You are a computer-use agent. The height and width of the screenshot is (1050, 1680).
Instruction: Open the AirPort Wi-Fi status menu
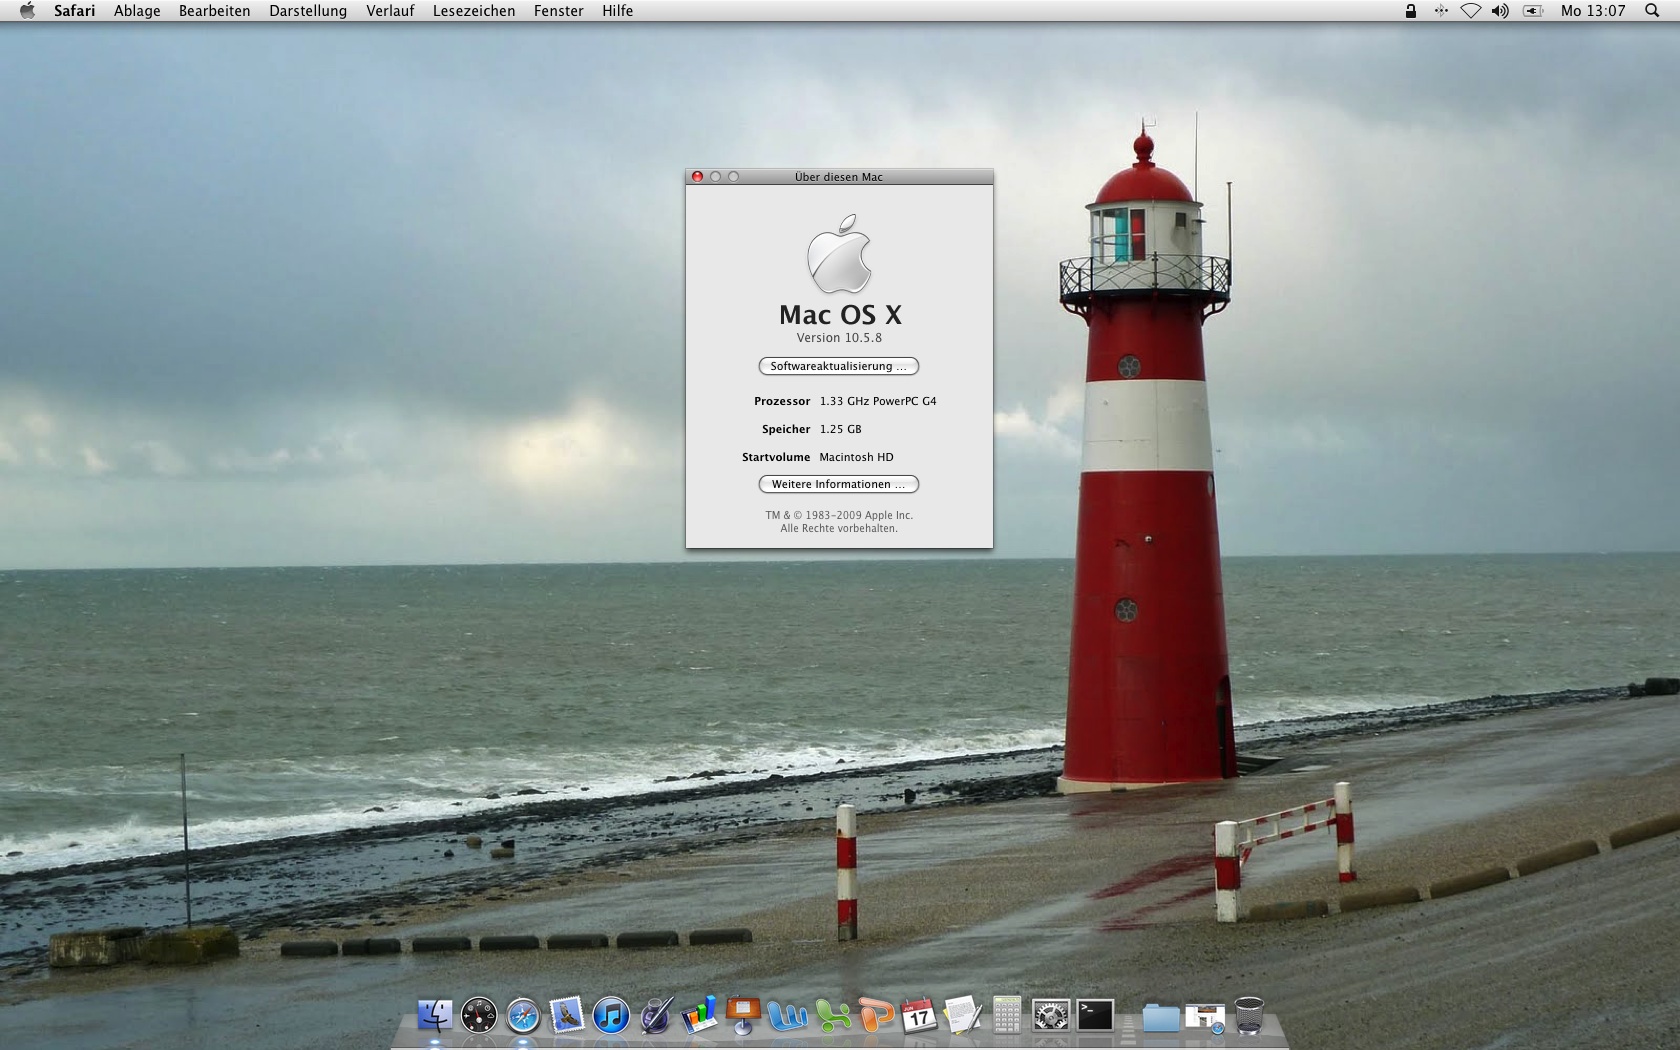1470,11
